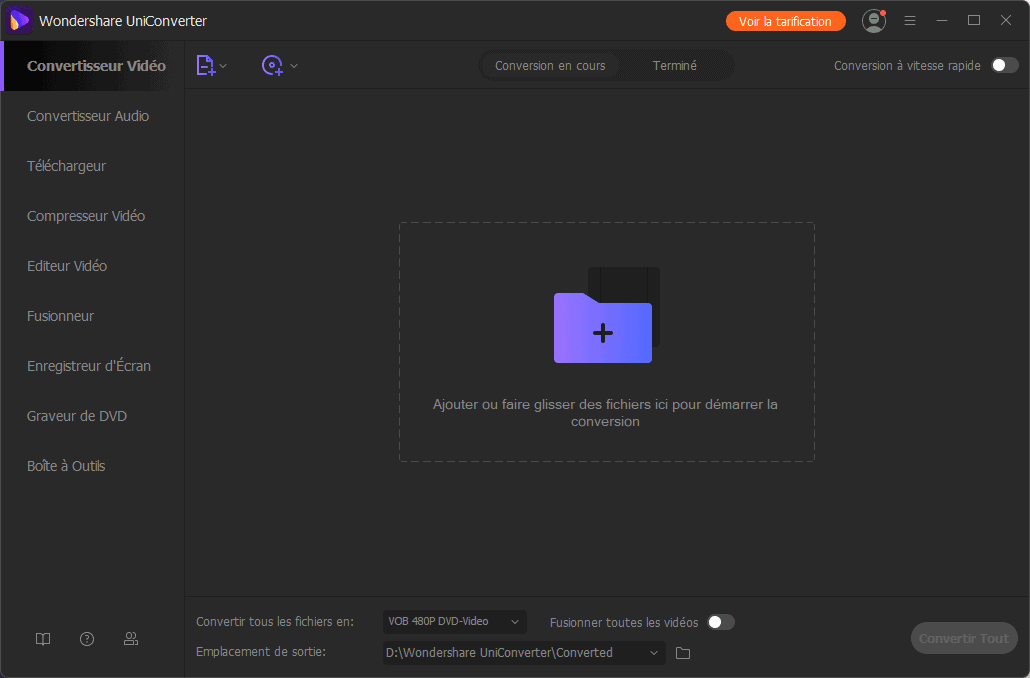Click the Add Files icon
Screen dimensions: 1030x678
pos(206,66)
